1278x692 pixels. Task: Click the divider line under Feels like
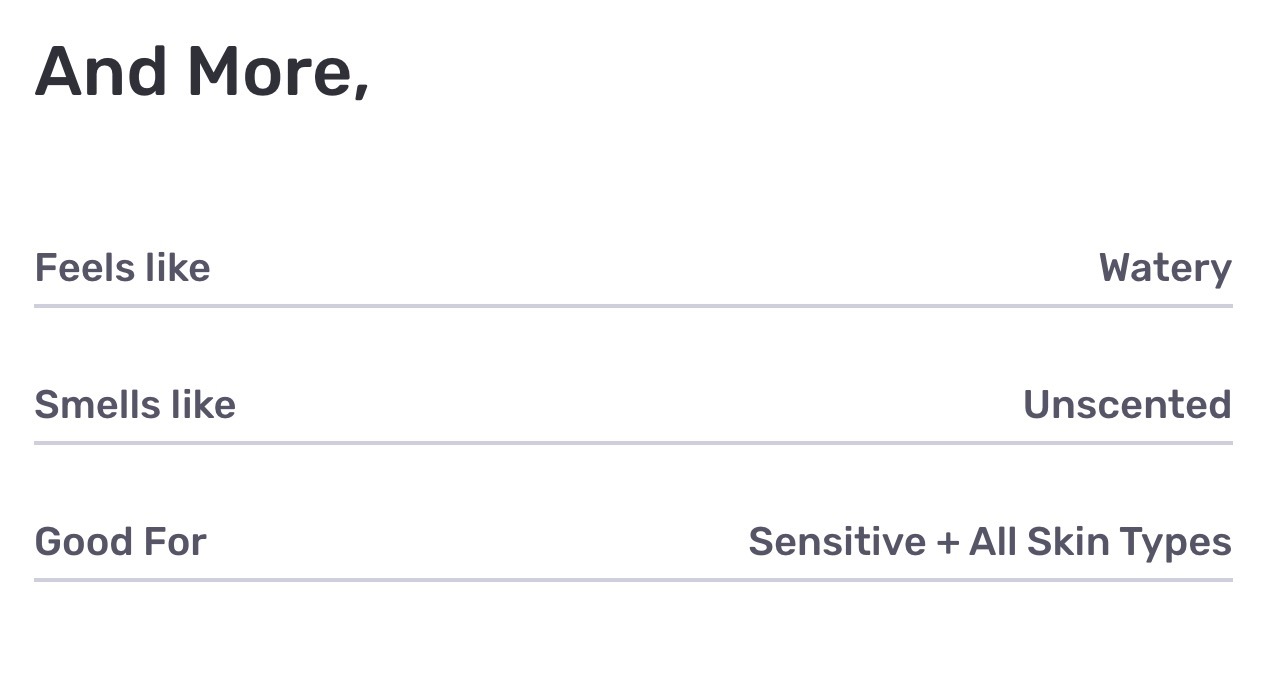633,305
